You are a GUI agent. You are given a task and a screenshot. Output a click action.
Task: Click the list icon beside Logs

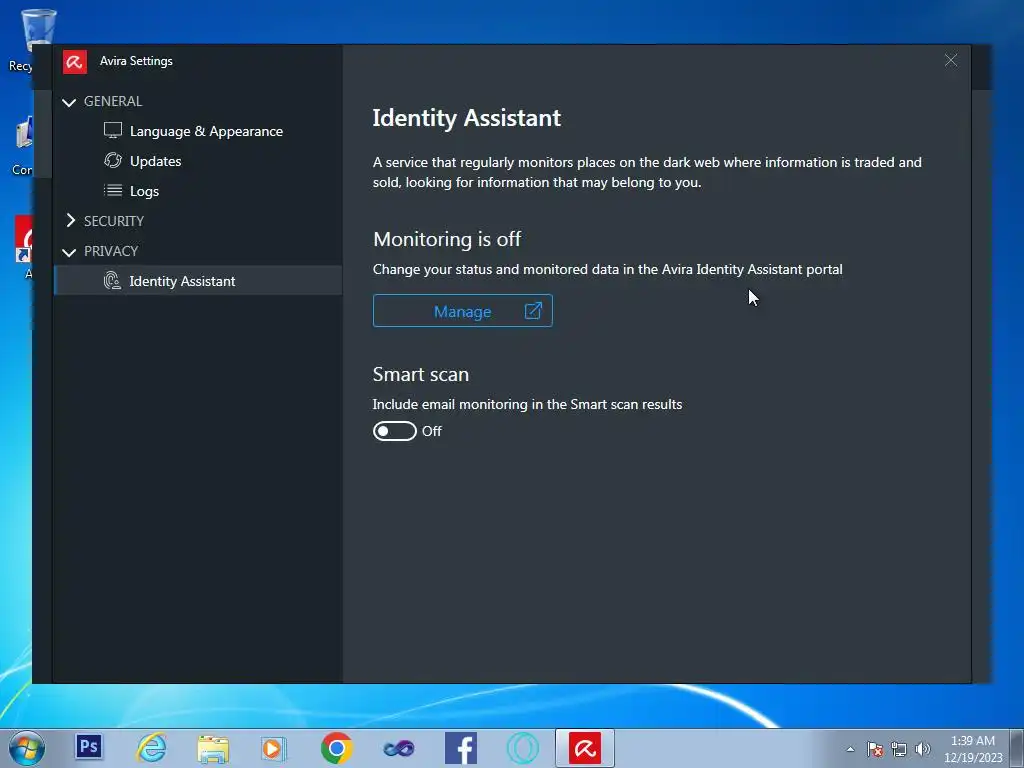(x=113, y=191)
